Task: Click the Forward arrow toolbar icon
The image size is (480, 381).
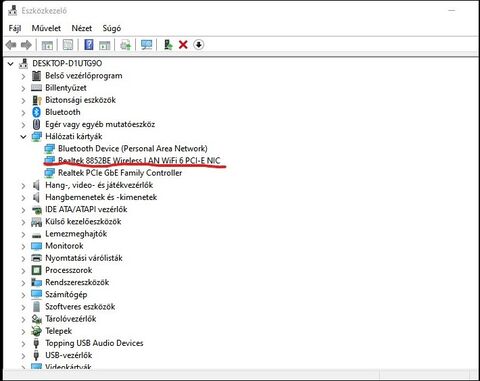Action: 26,45
